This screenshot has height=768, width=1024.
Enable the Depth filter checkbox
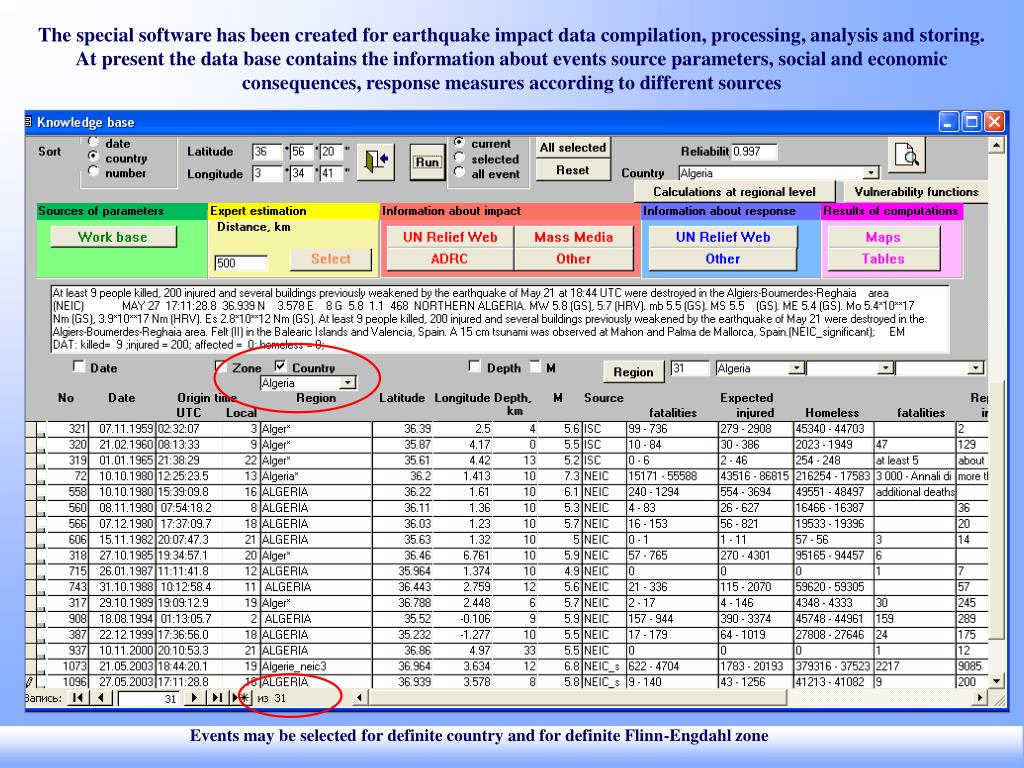tap(475, 366)
